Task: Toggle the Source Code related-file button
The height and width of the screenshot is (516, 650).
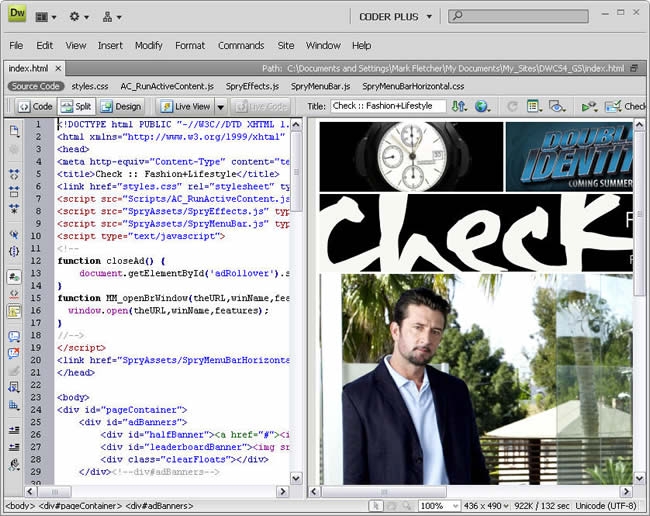Action: (x=36, y=86)
